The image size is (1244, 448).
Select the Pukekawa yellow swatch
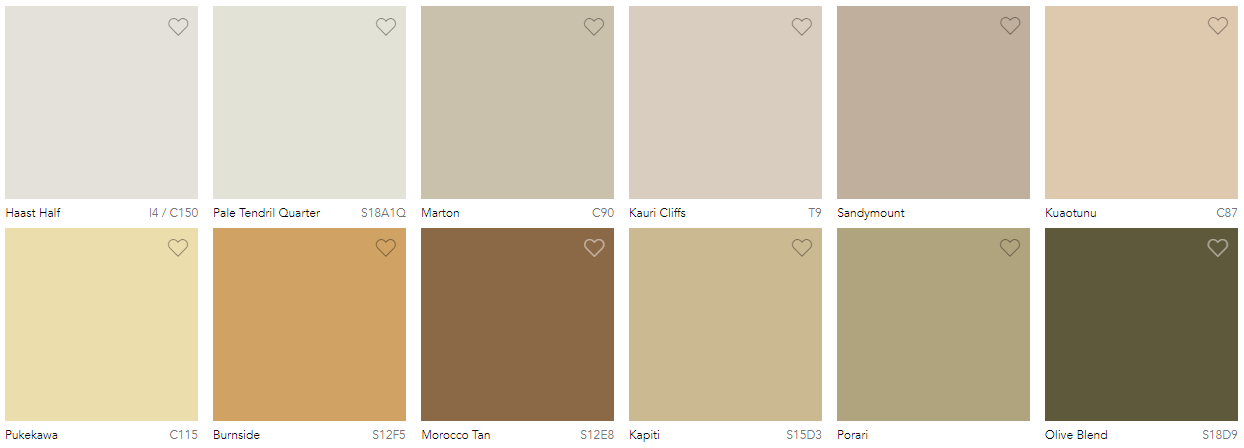(101, 324)
